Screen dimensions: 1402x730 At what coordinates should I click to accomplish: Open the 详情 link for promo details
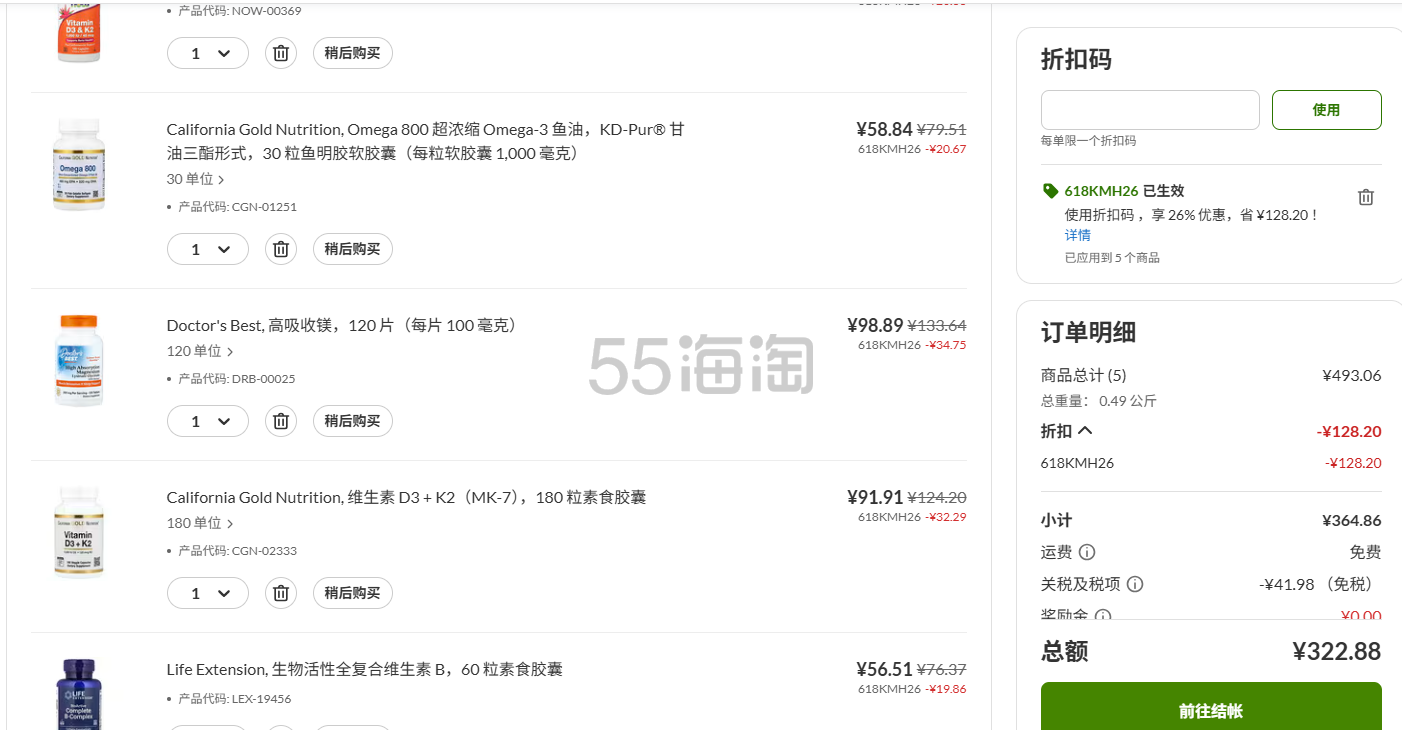1078,235
